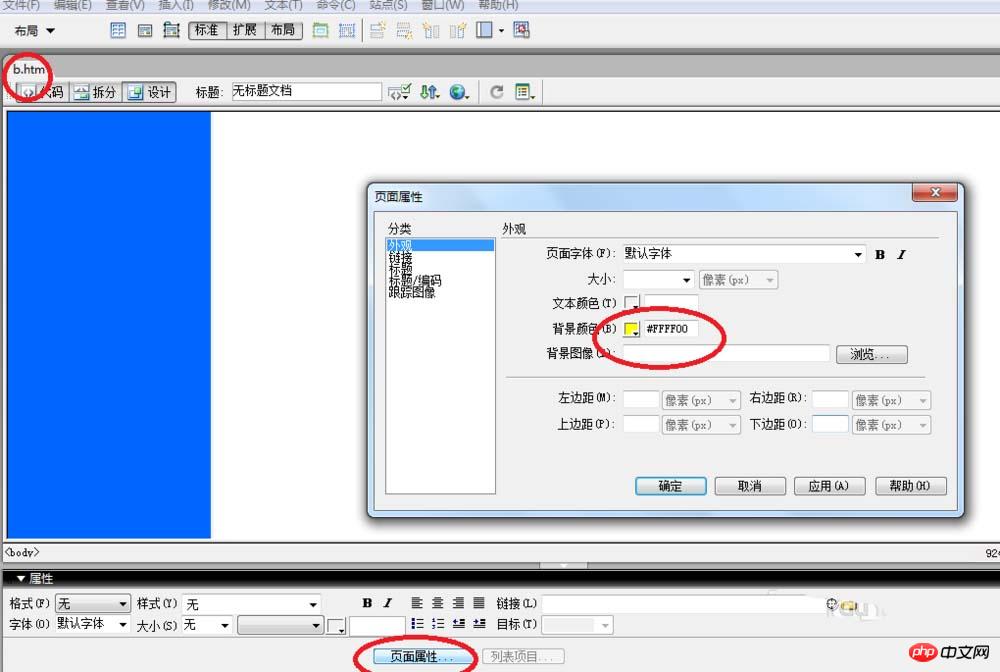Toggle italic I in the 页面属性 dialog
Image resolution: width=1000 pixels, height=672 pixels.
(x=901, y=254)
